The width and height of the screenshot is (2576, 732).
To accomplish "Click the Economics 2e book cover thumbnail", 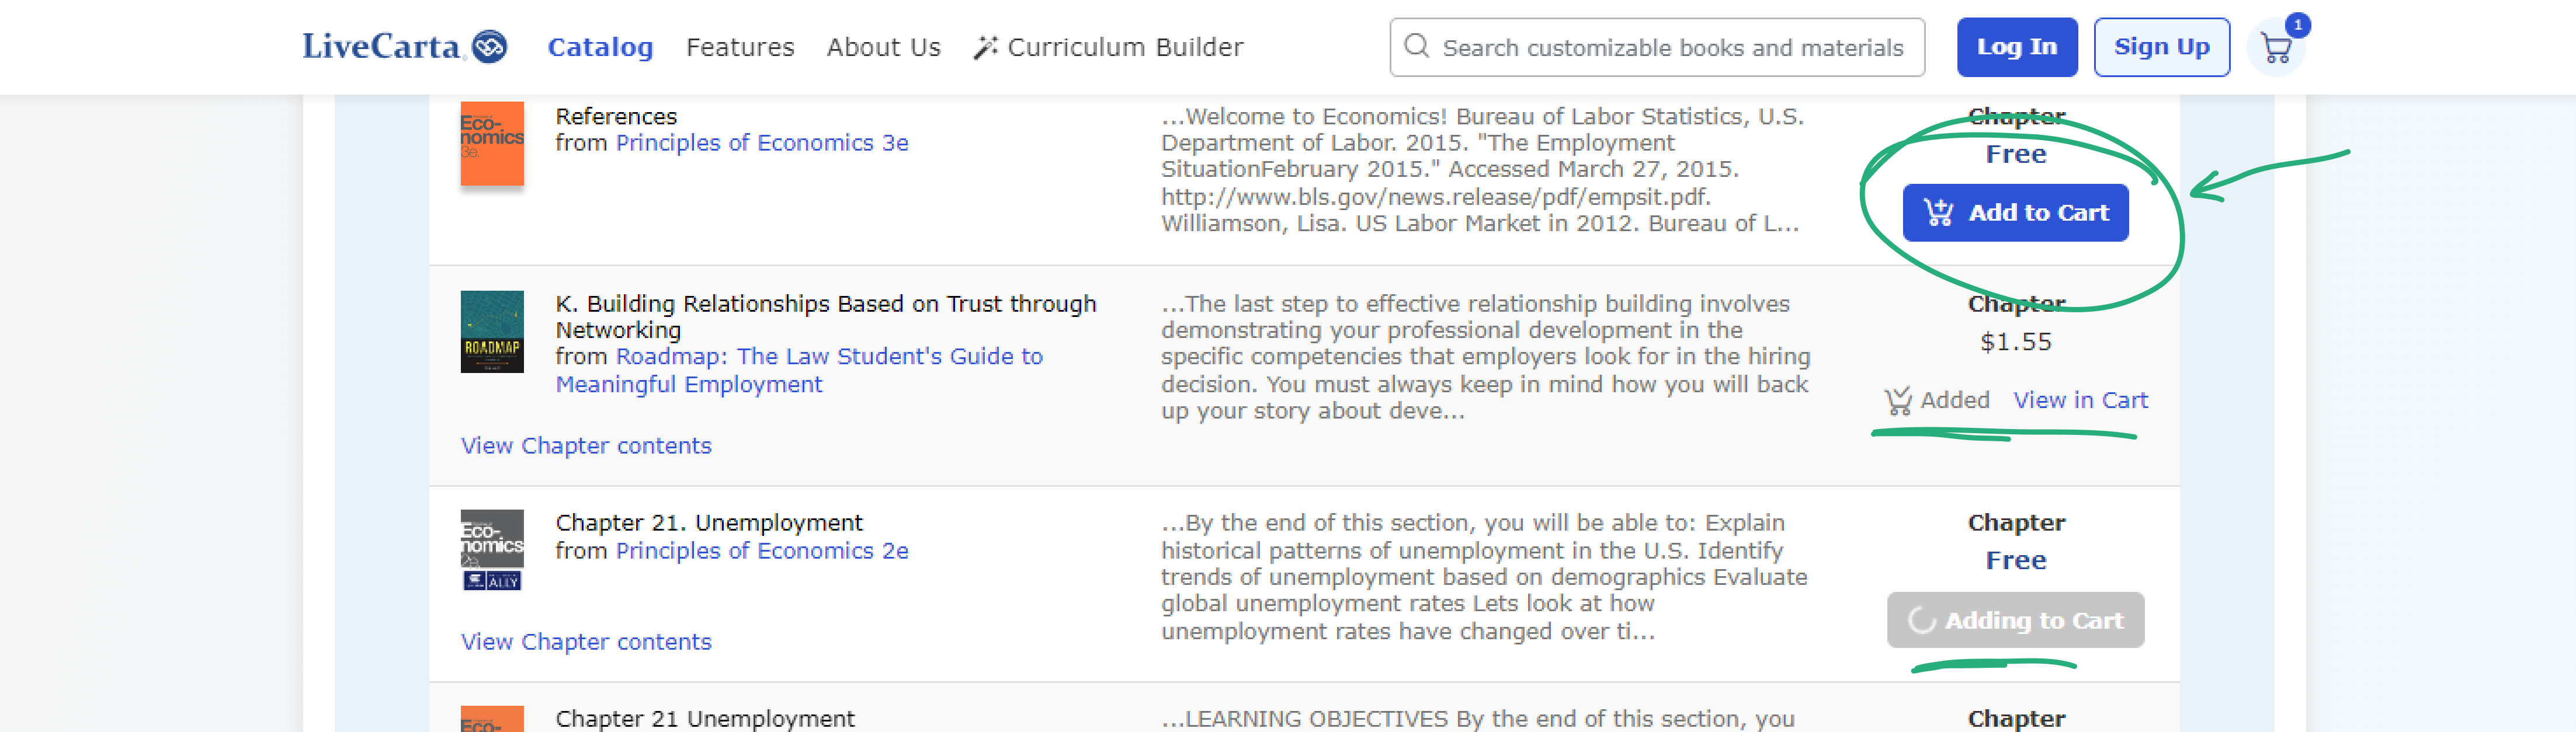I will tap(492, 550).
